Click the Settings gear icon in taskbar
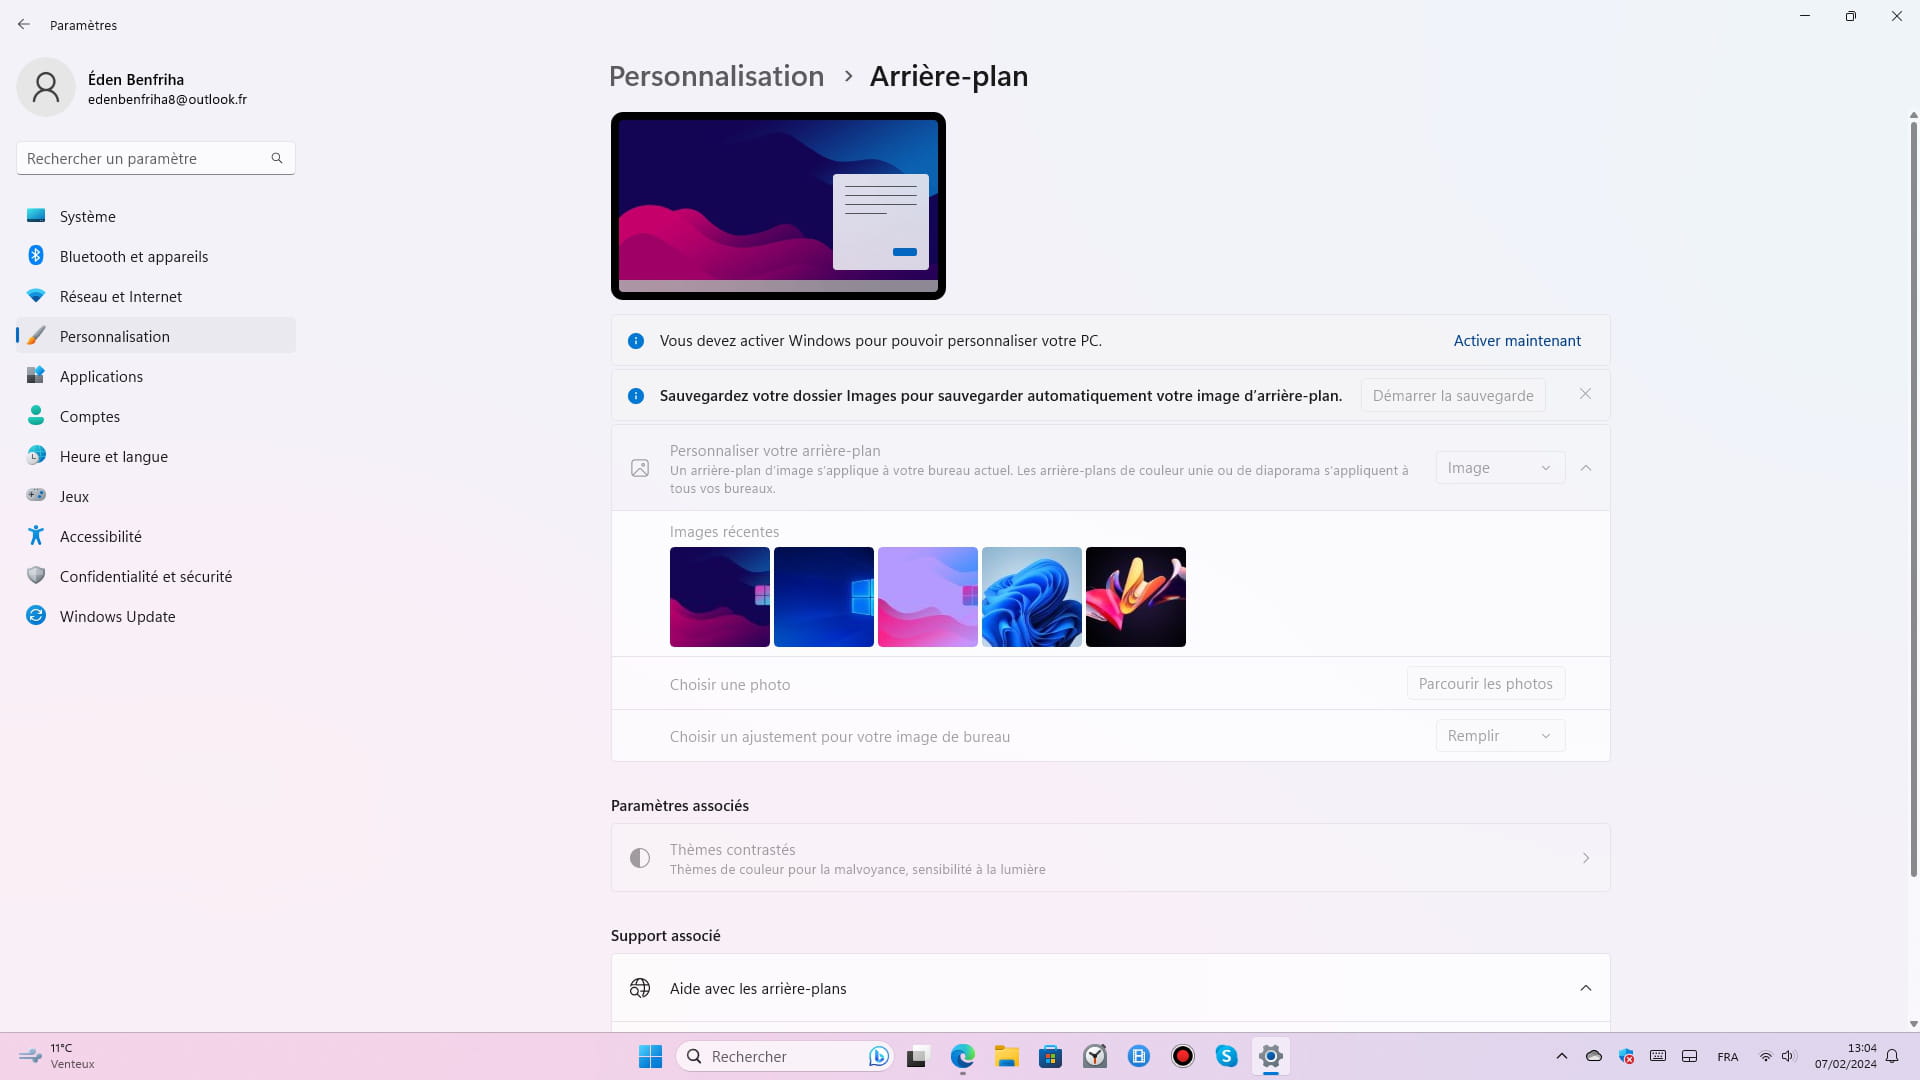 pos(1271,1056)
